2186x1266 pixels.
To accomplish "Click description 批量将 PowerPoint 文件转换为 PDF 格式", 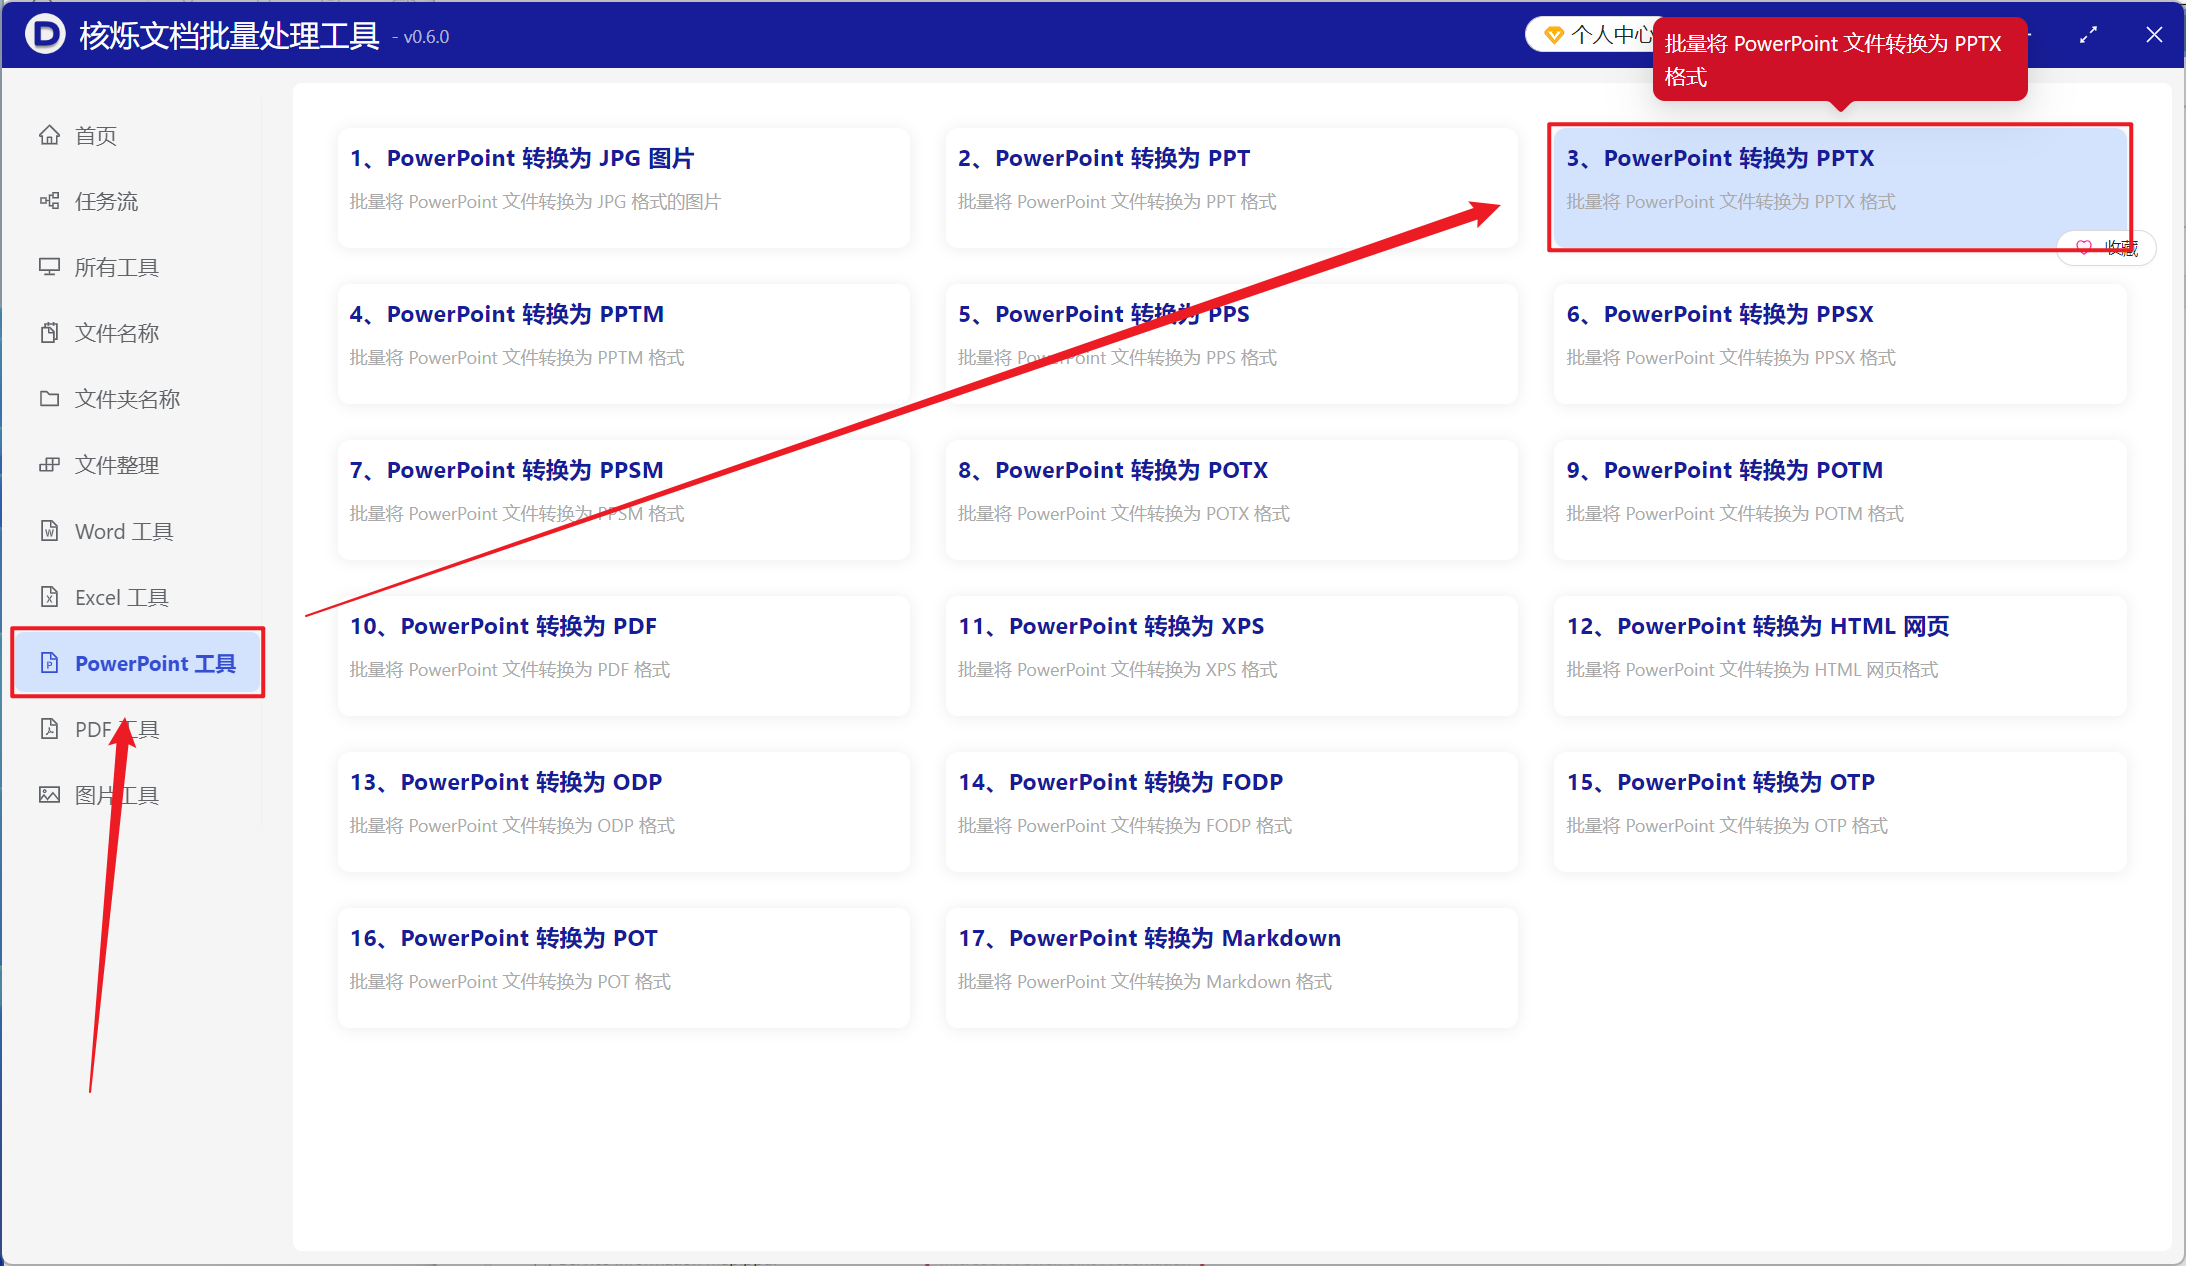I will pos(510,670).
